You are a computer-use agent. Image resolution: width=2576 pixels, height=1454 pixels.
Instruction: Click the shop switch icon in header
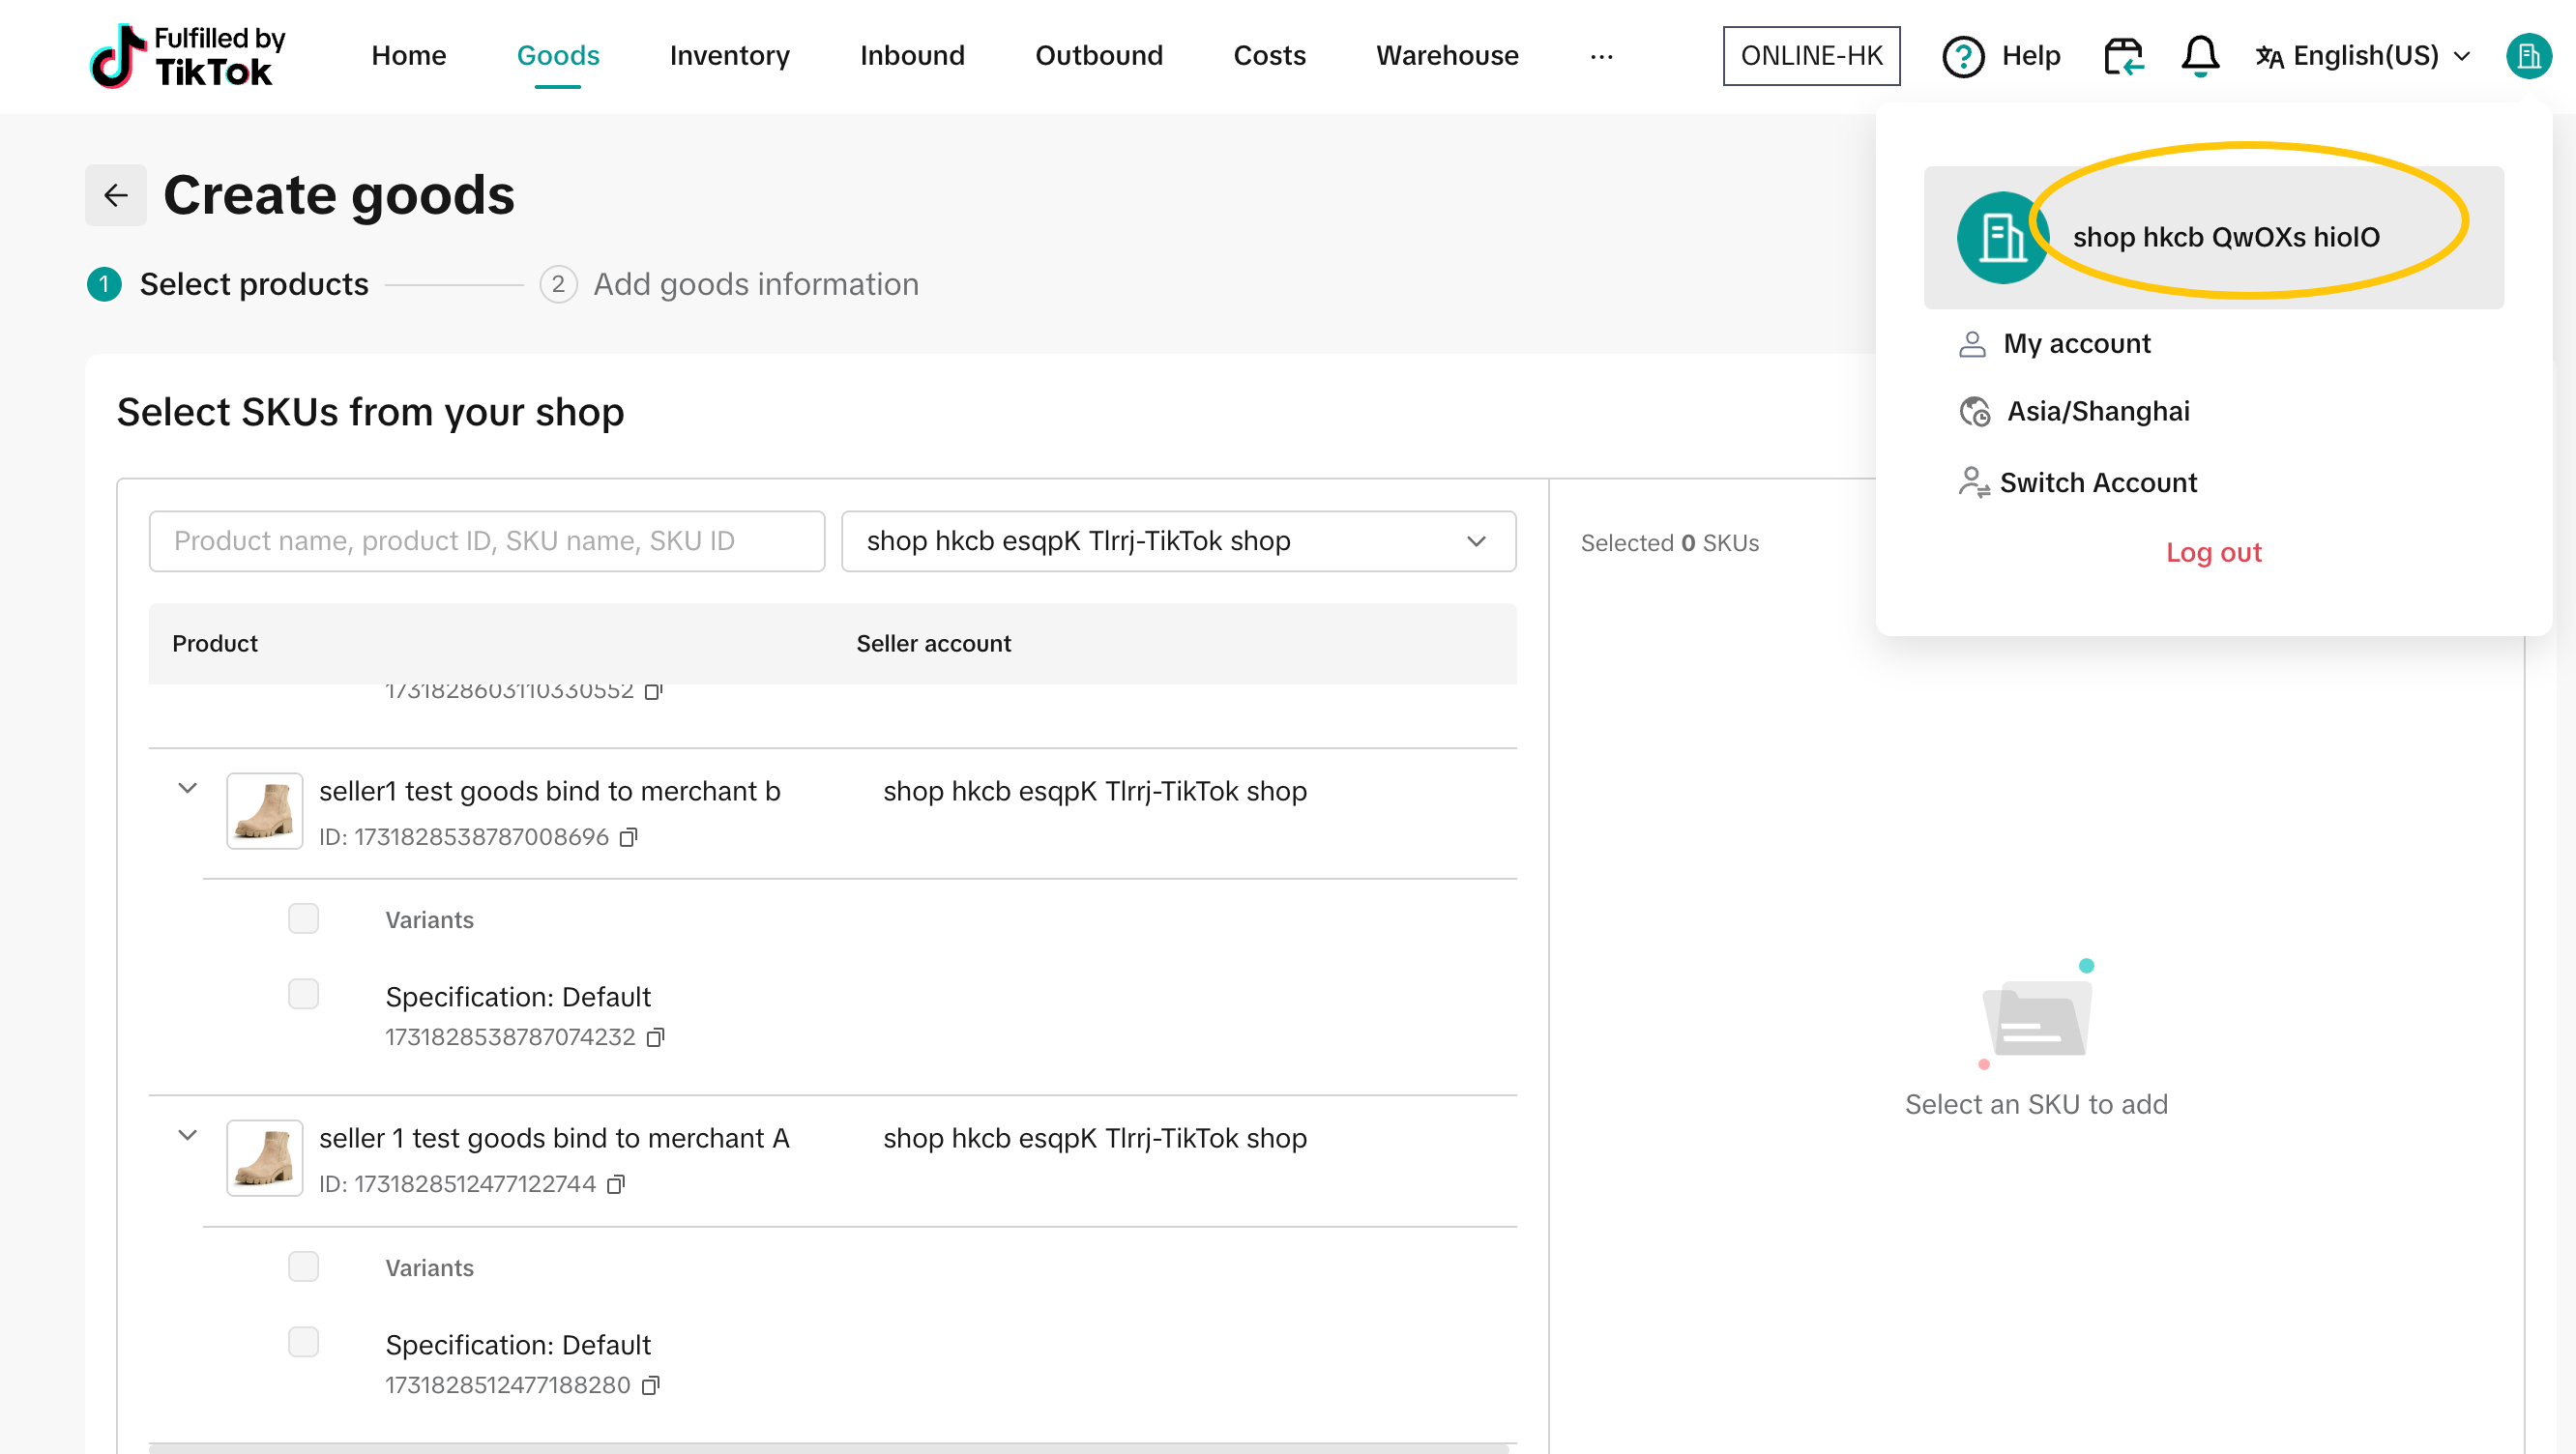[2123, 56]
